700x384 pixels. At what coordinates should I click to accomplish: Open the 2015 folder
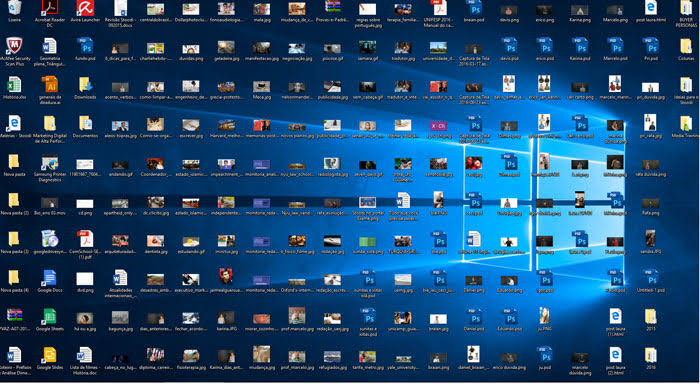tap(651, 316)
